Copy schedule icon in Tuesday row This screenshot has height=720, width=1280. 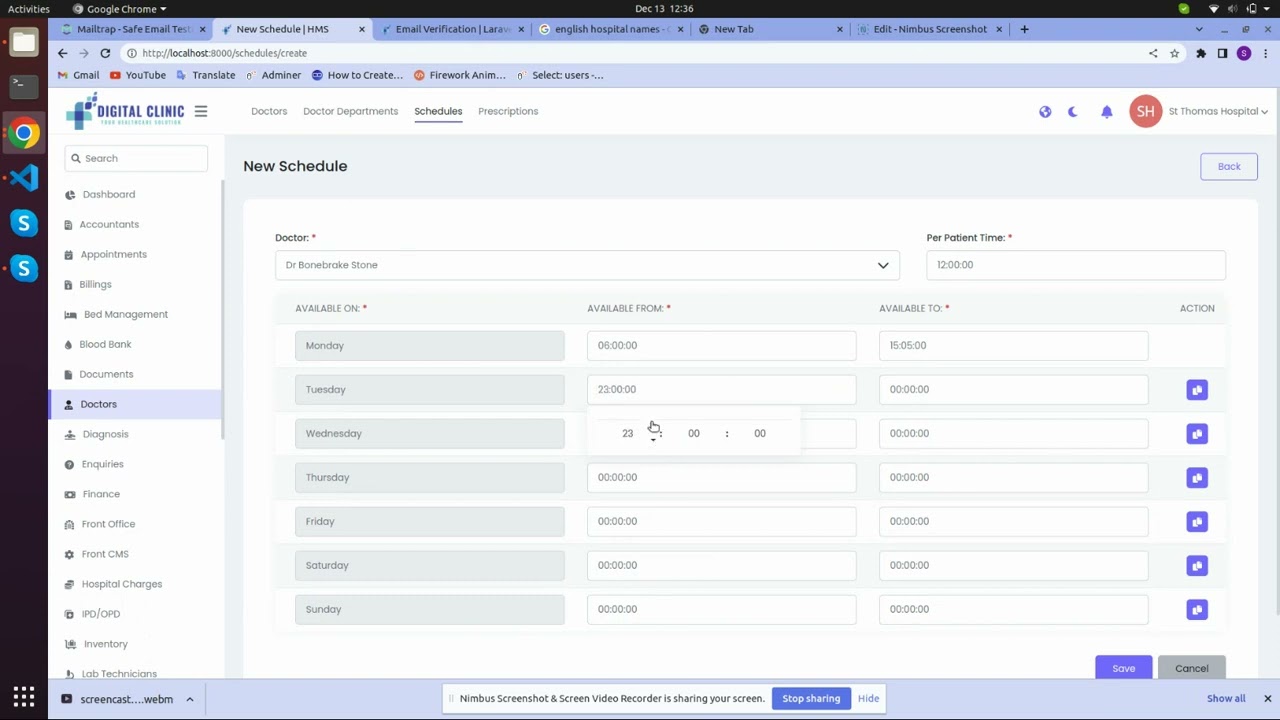pyautogui.click(x=1197, y=390)
